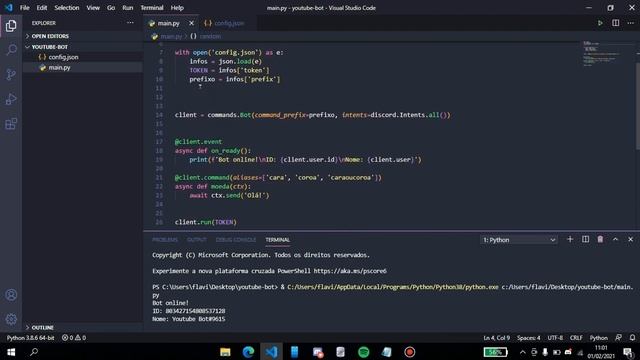Change indentation via 'Spaces: 4'
This screenshot has height=360, width=640.
click(529, 338)
